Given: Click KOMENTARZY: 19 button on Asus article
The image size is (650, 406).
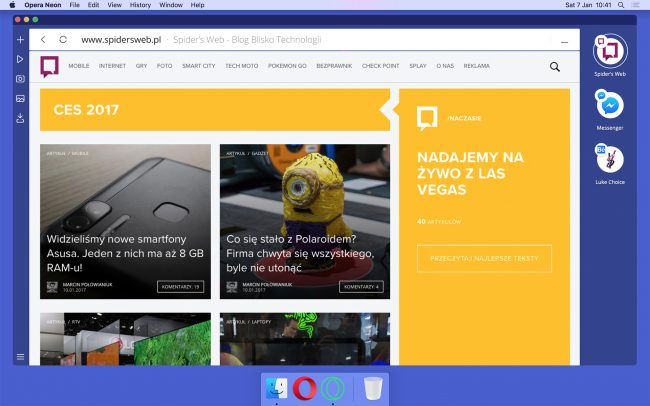Looking at the screenshot, I should tap(180, 287).
